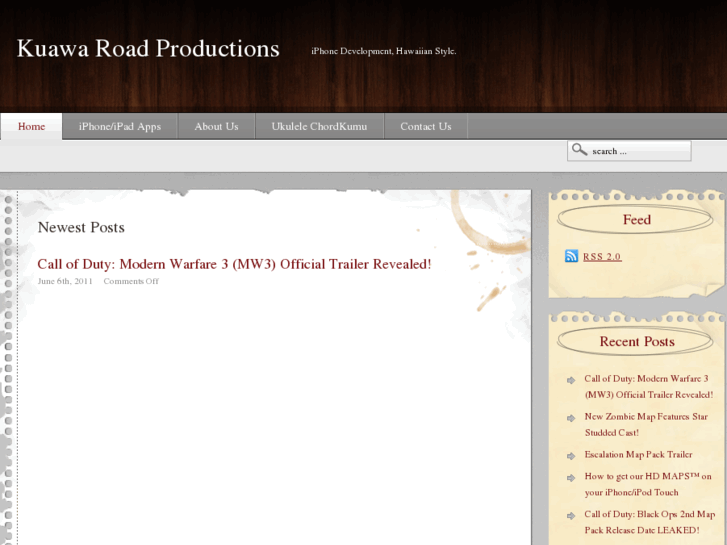
Task: Open Black Ops 2nd Map Pack Release Date post
Action: click(650, 522)
